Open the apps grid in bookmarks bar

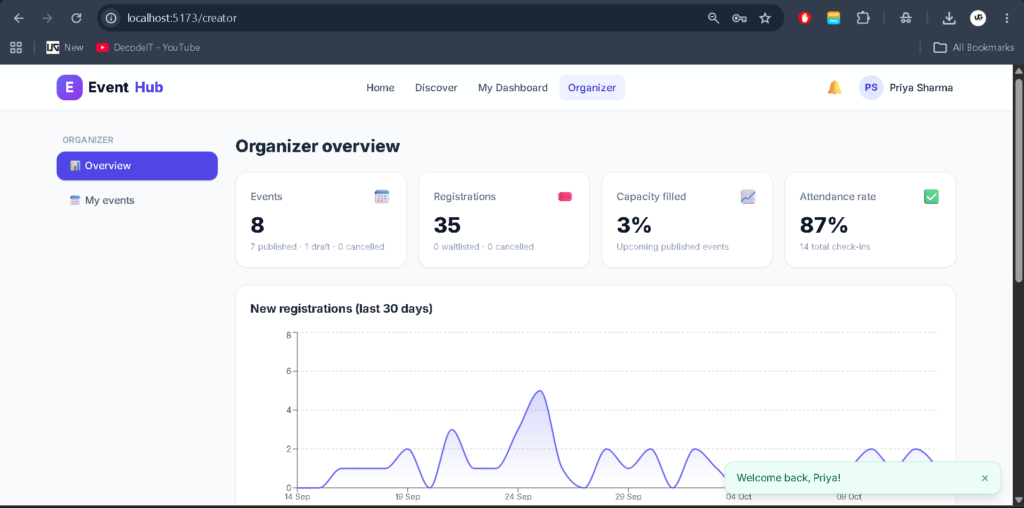16,47
